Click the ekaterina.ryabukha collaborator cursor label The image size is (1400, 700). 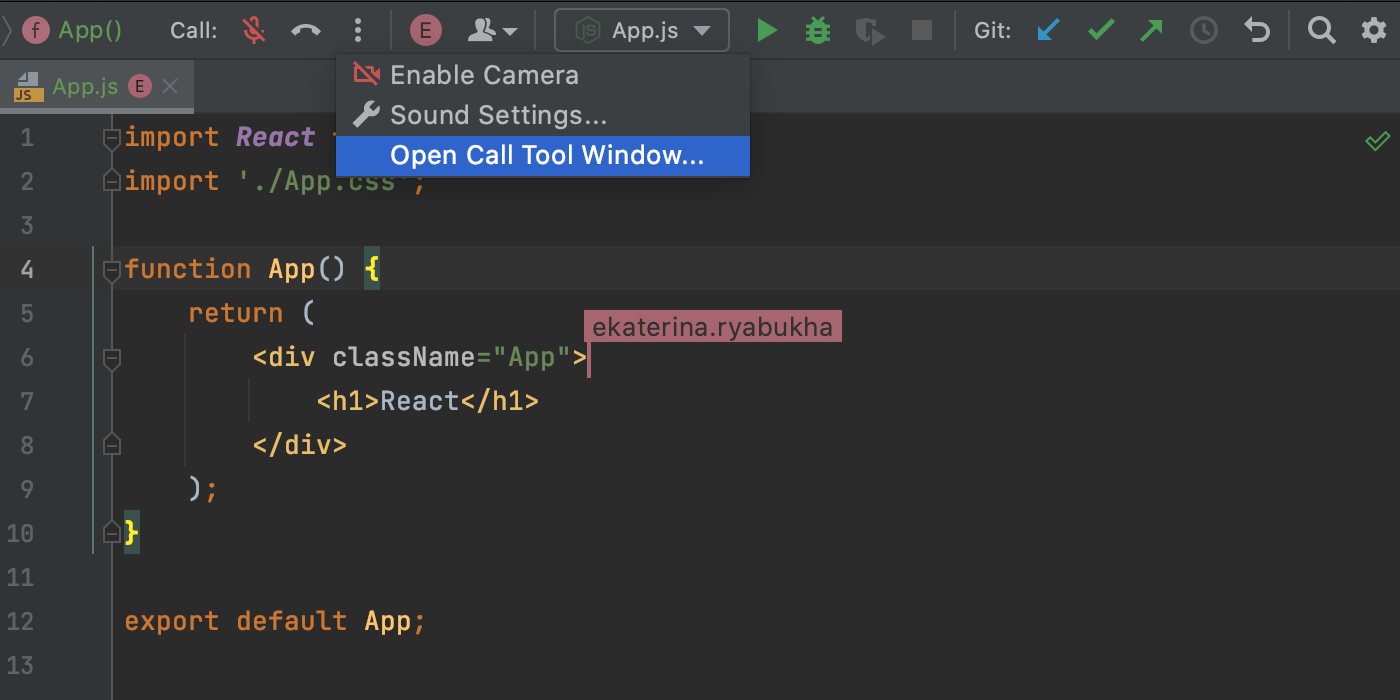(x=713, y=327)
